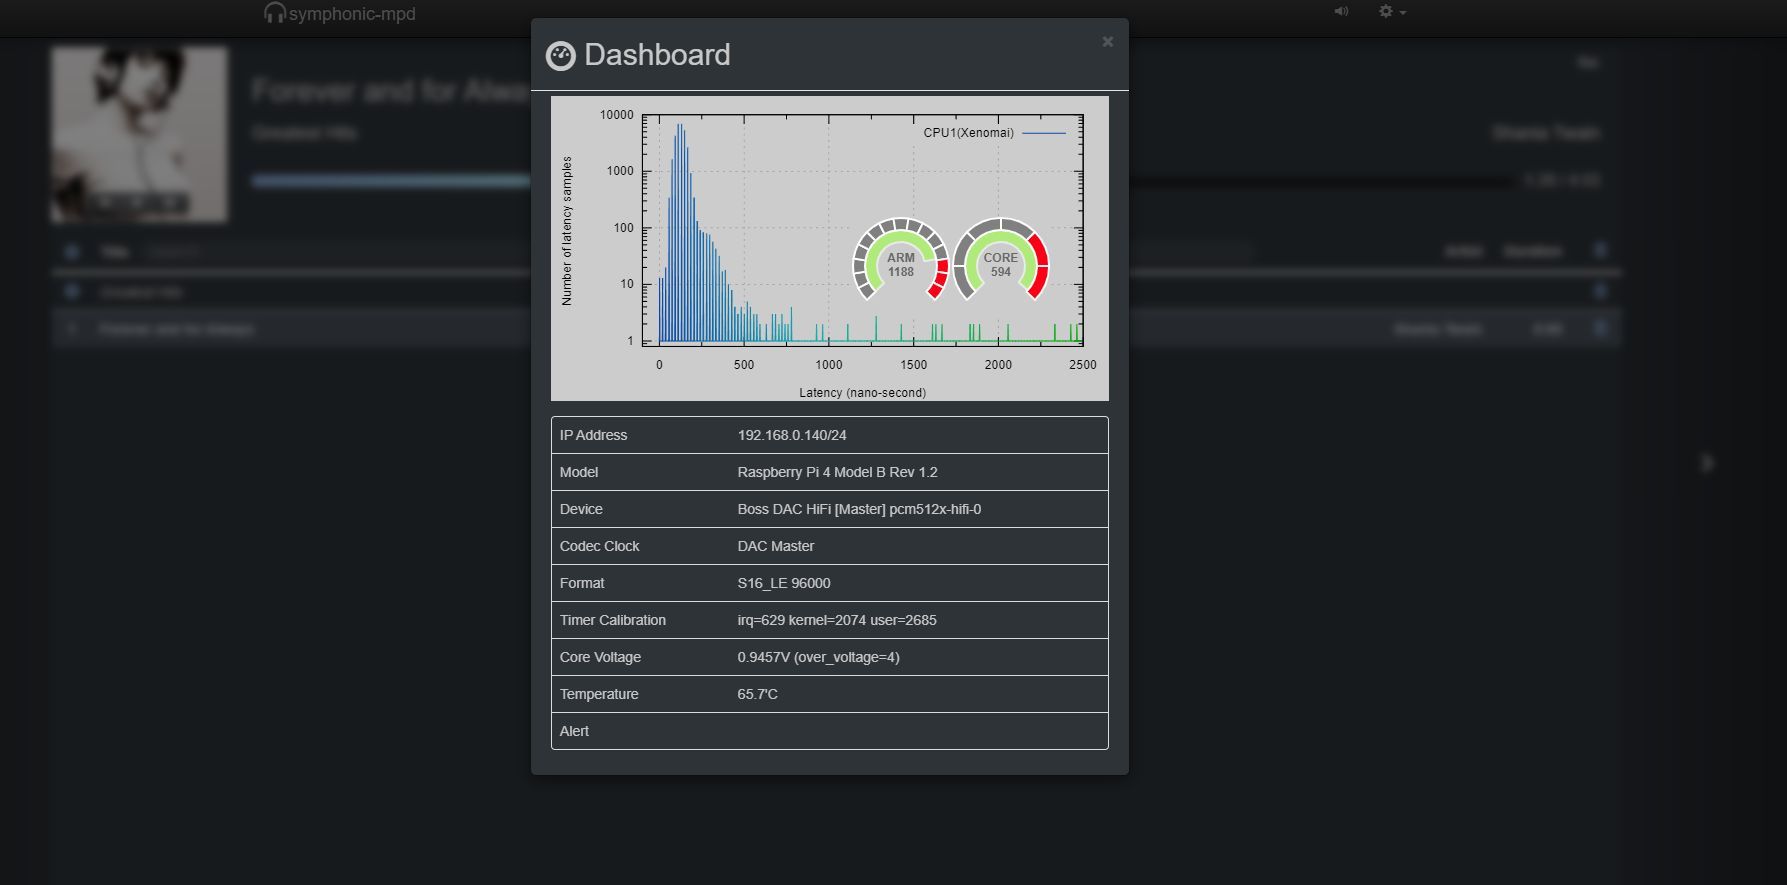Screen dimensions: 1787x885
Task: Click the Dashboard title text
Action: pos(657,55)
